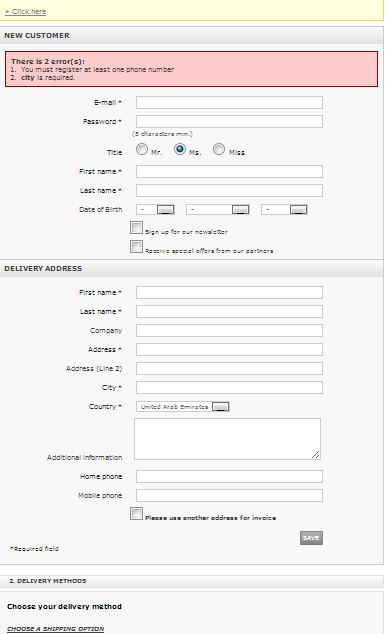This screenshot has height=634, width=389.
Task: Check Please use another address for invoice
Action: click(136, 513)
